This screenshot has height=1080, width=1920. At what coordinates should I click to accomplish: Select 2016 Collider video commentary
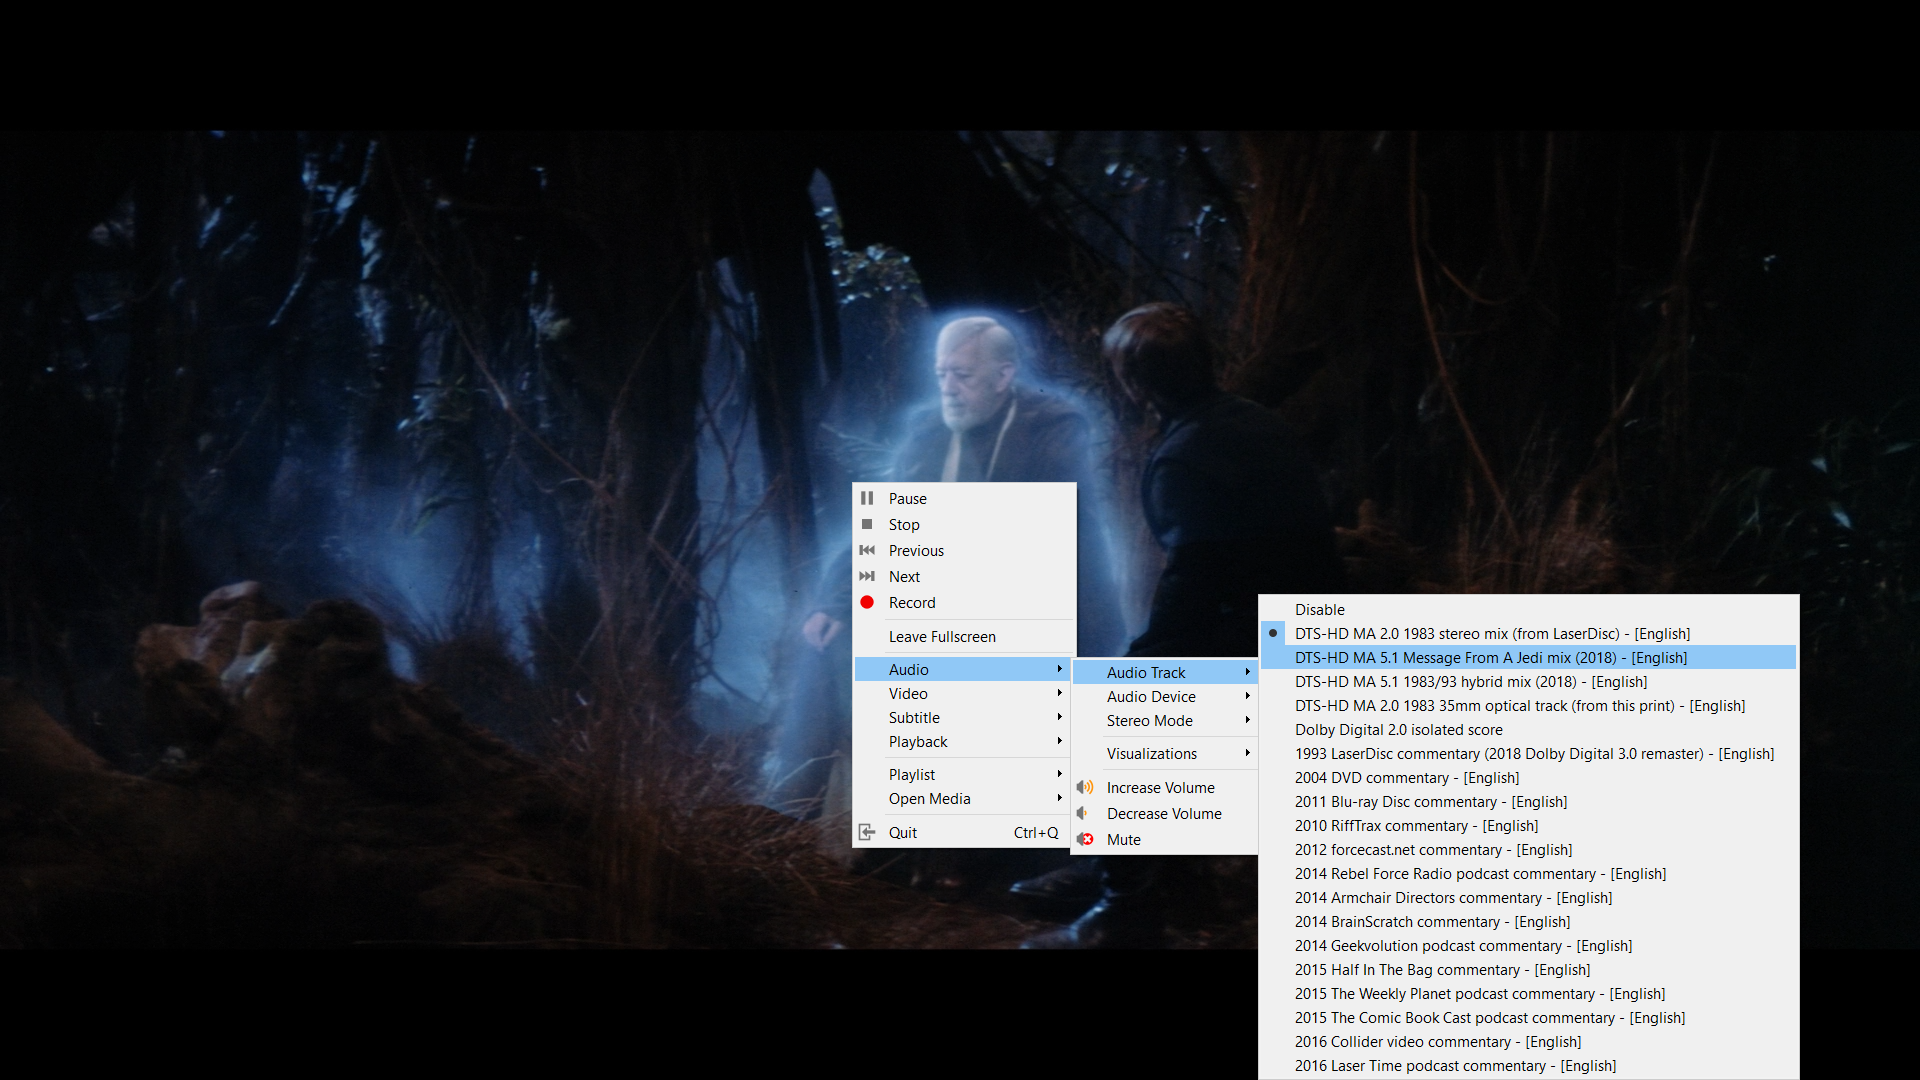pyautogui.click(x=1528, y=1042)
